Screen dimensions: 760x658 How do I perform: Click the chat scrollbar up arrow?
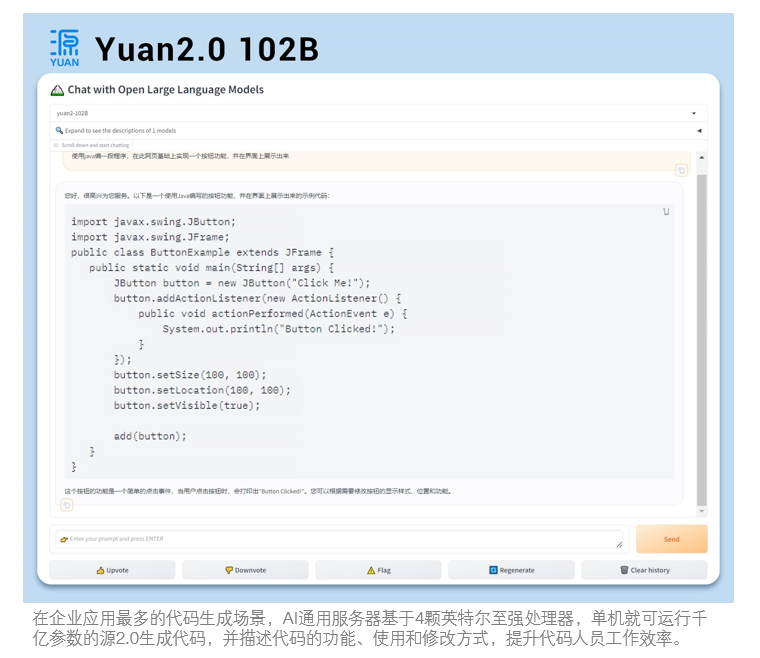[x=701, y=158]
